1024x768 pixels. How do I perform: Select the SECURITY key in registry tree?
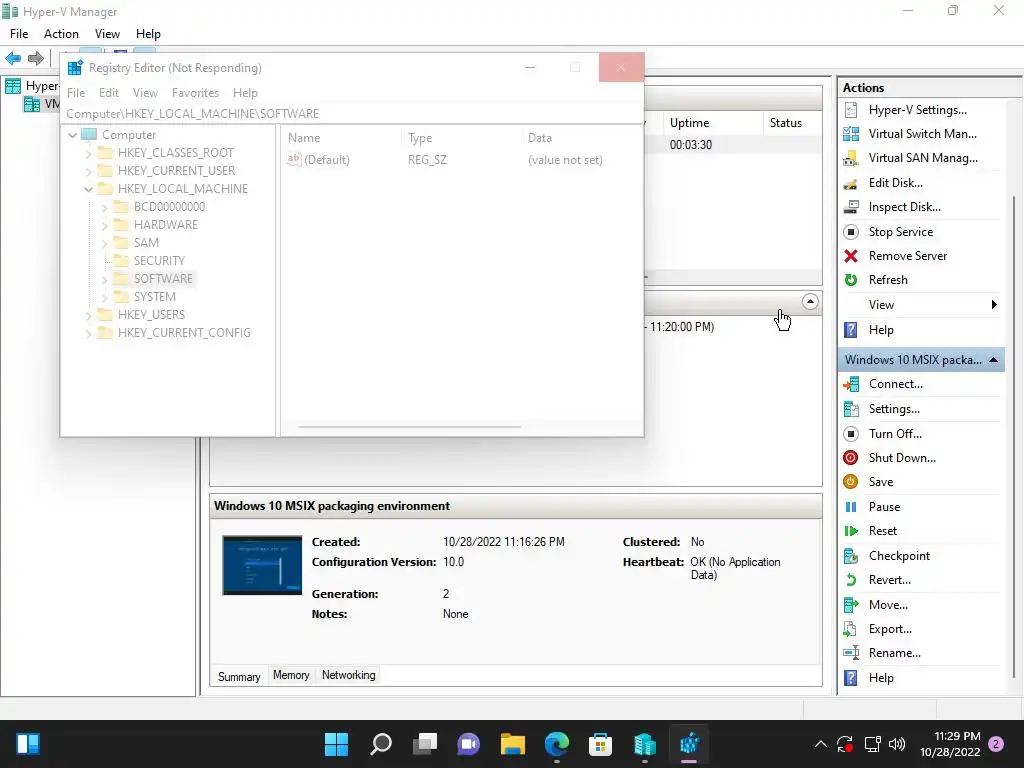(159, 261)
